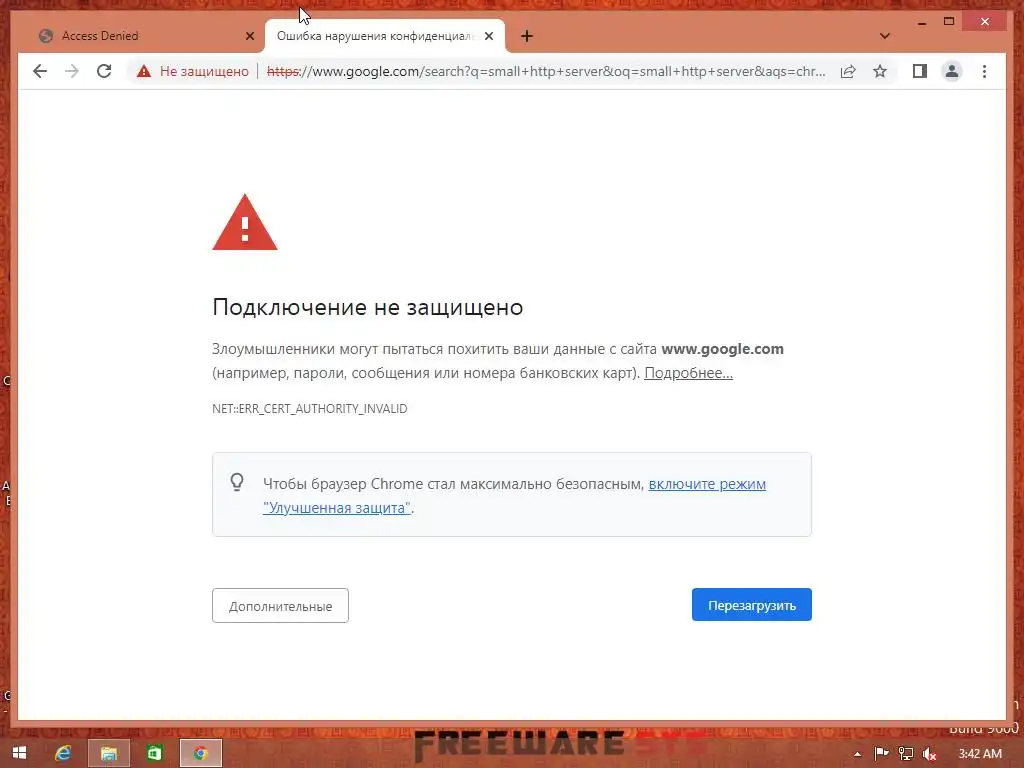Image resolution: width=1024 pixels, height=768 pixels.
Task: Click the blue Перезагрузить button
Action: click(752, 605)
